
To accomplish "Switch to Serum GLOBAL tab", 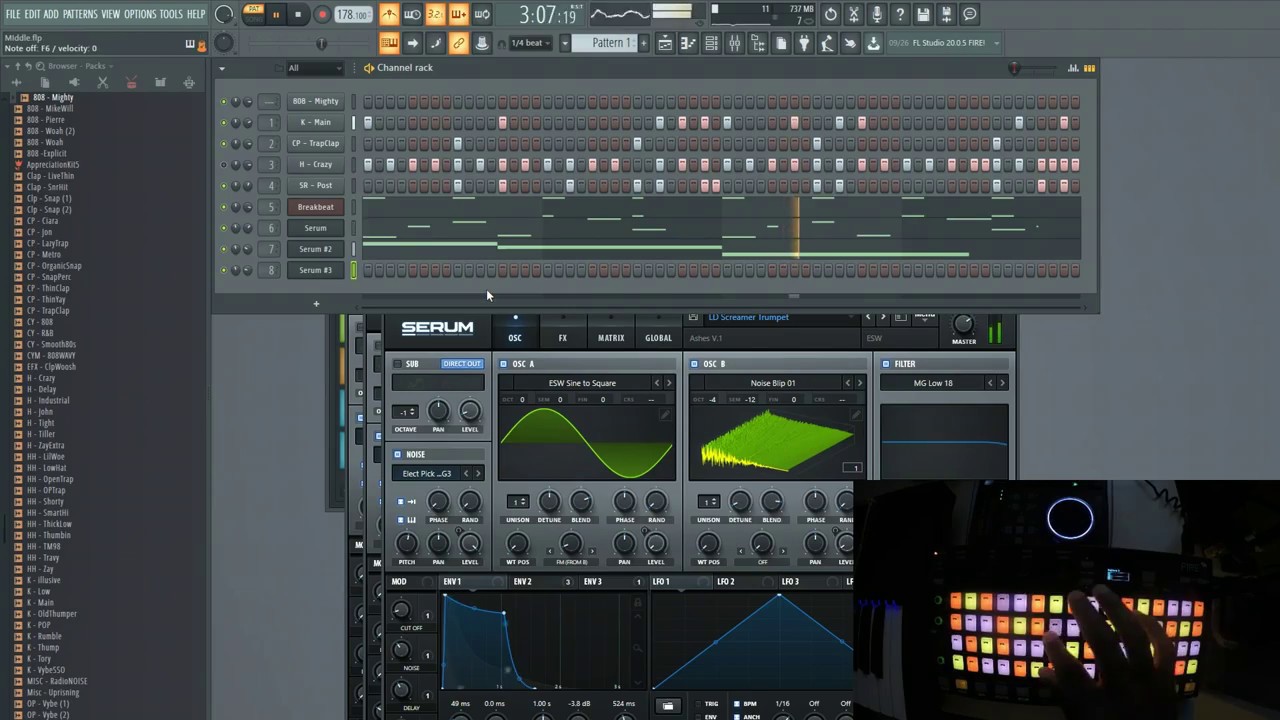I will coord(658,338).
